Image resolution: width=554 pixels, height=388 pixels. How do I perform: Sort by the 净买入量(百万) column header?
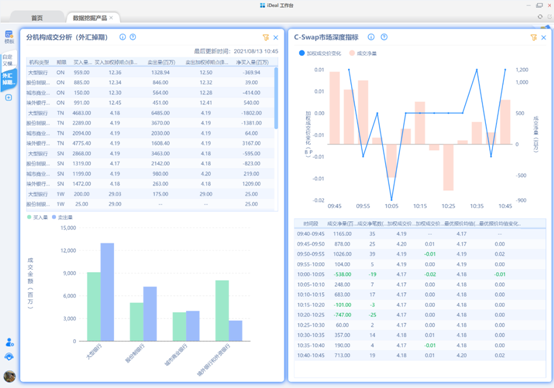click(x=252, y=62)
